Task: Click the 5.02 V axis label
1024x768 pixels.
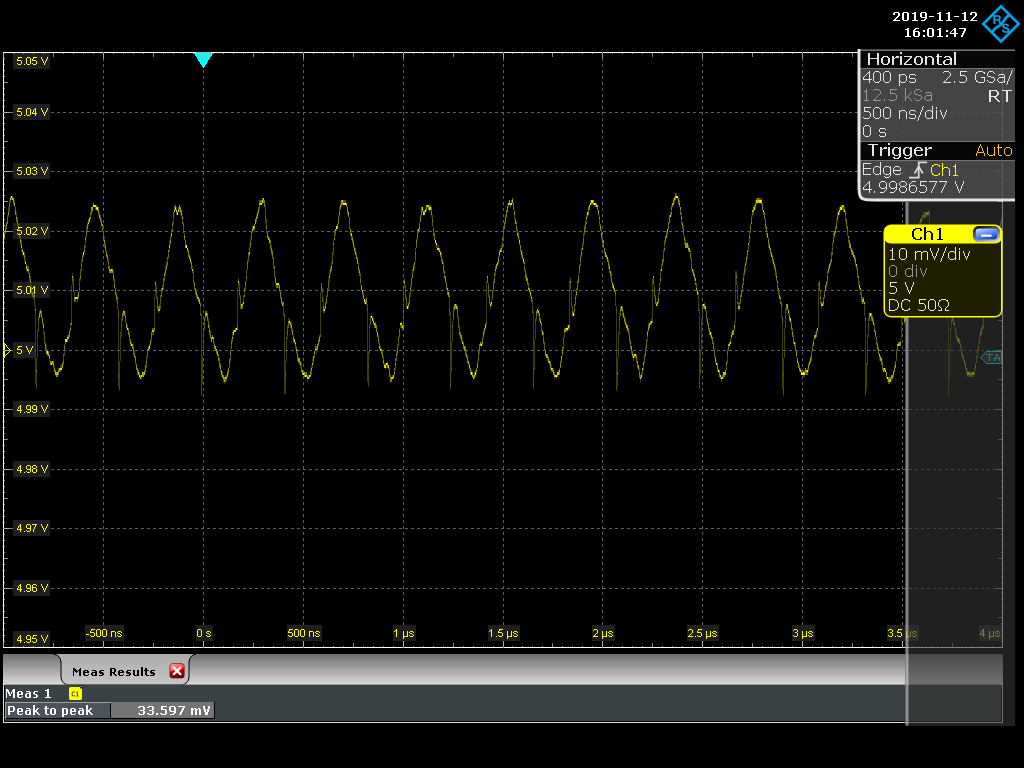Action: (31, 231)
